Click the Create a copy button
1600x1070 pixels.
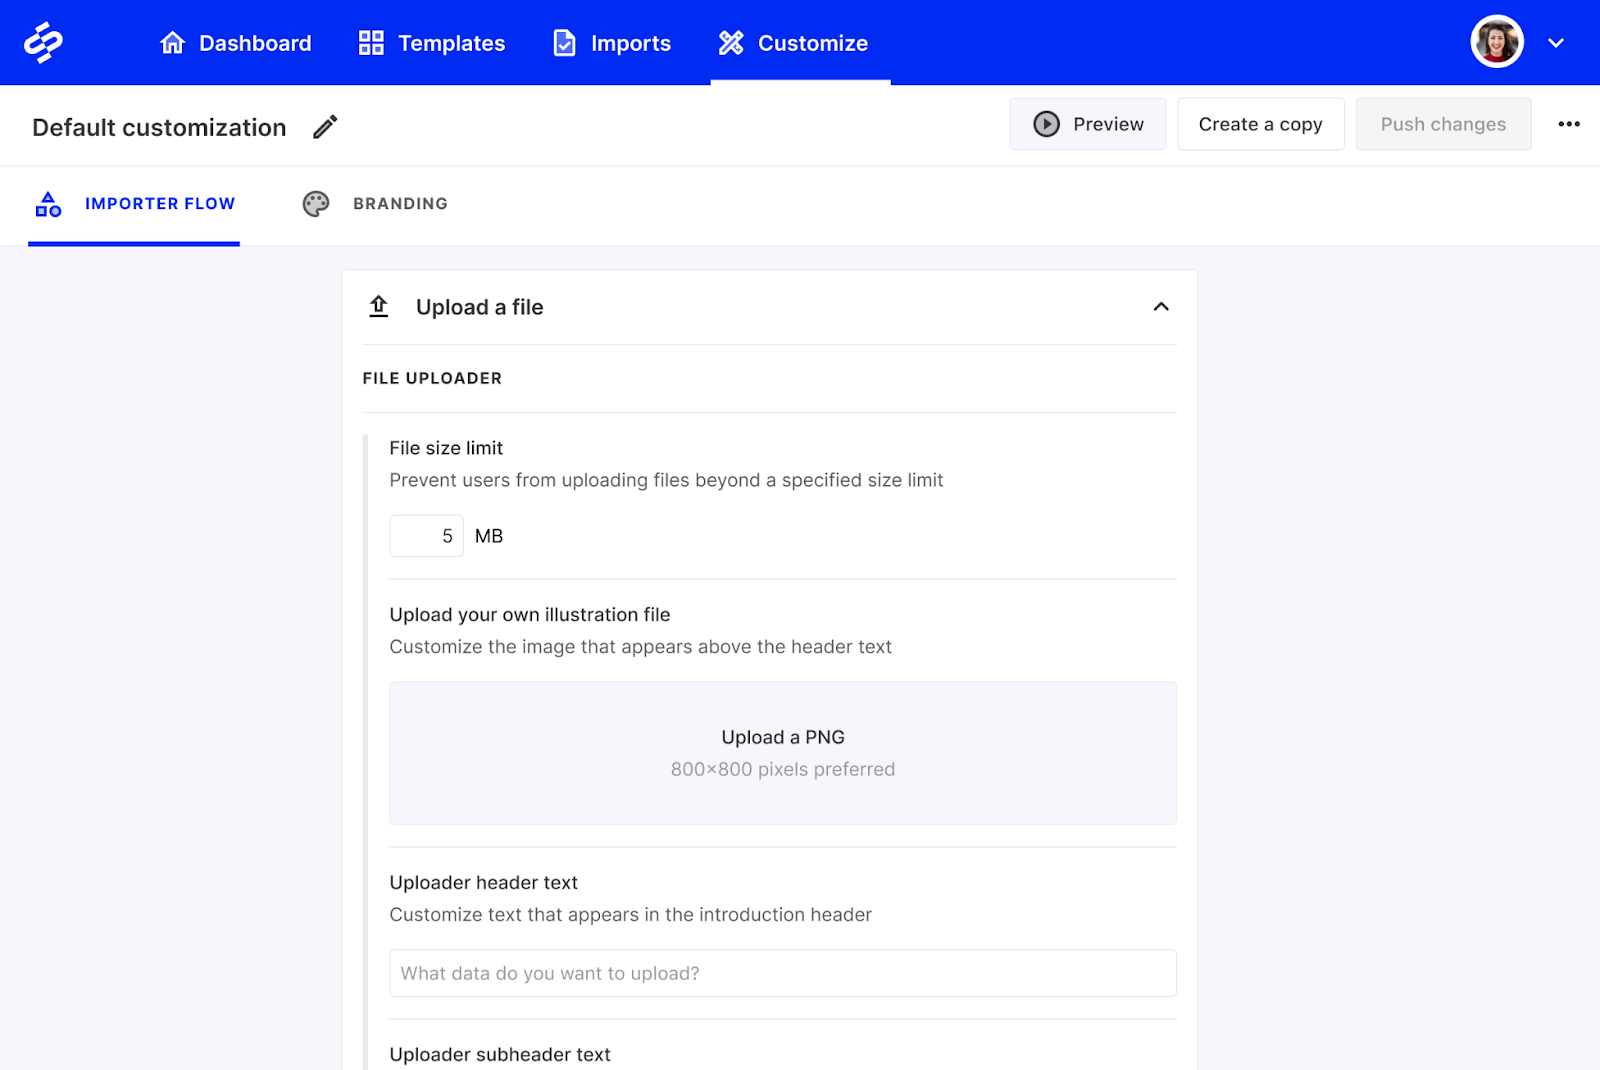coord(1260,124)
